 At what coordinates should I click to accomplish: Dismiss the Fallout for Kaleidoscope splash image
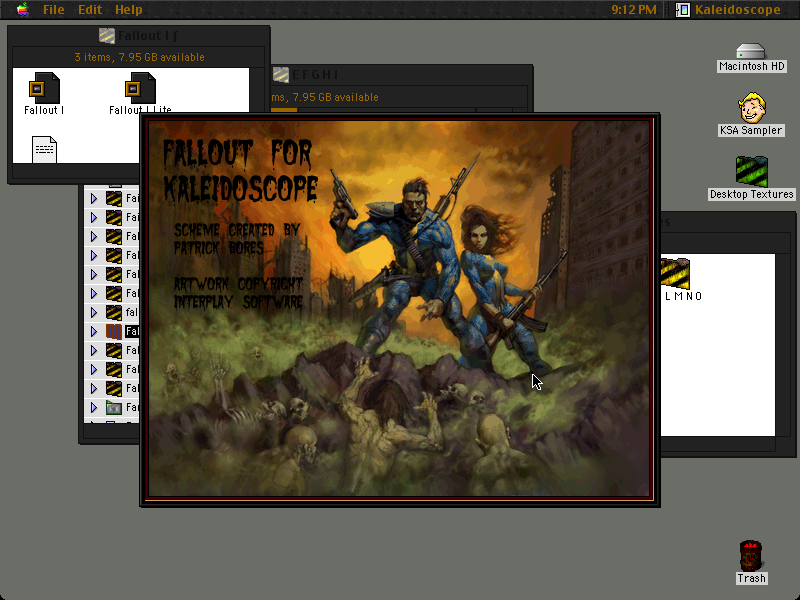point(400,309)
